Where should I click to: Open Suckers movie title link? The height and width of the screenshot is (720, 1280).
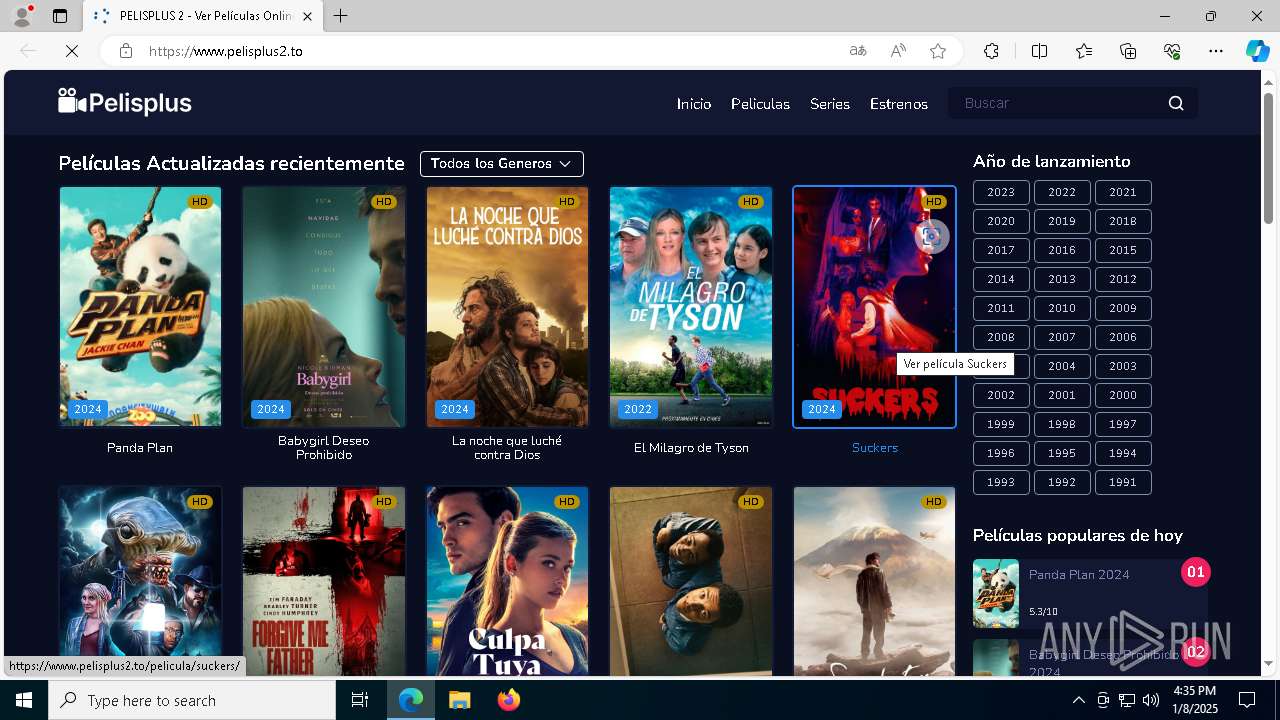875,447
